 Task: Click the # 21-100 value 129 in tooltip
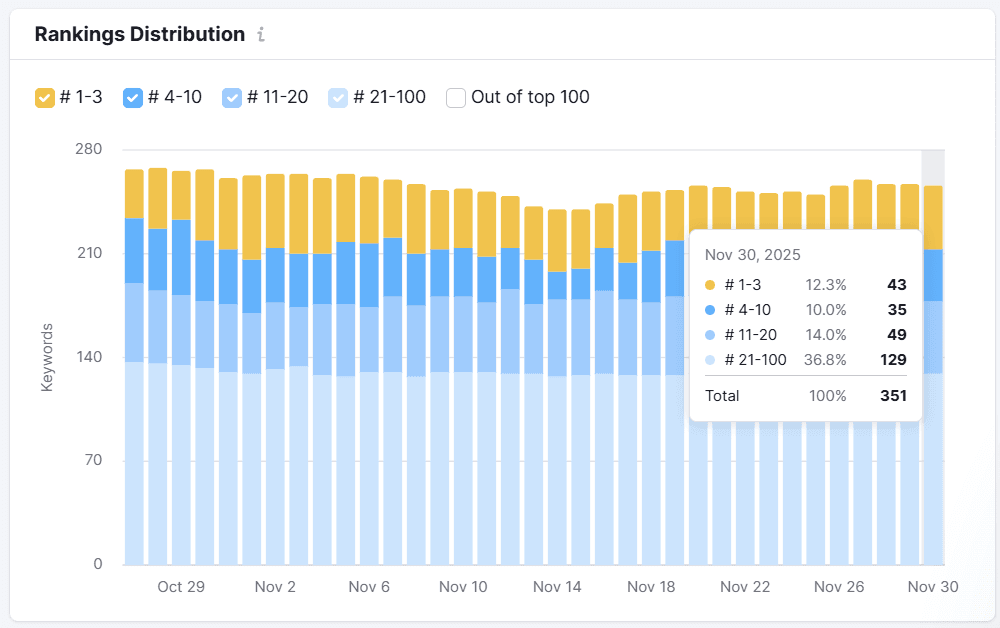coord(893,360)
